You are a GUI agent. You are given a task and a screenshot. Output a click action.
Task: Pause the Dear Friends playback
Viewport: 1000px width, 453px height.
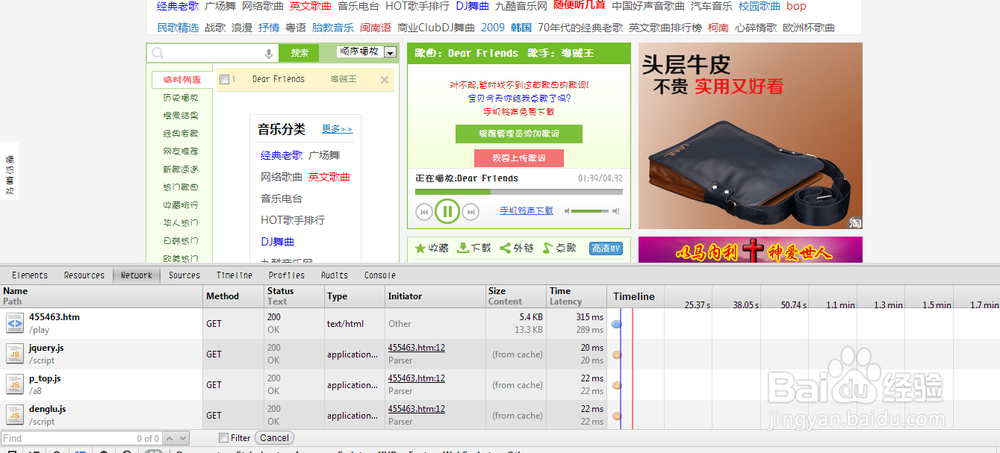pos(448,211)
